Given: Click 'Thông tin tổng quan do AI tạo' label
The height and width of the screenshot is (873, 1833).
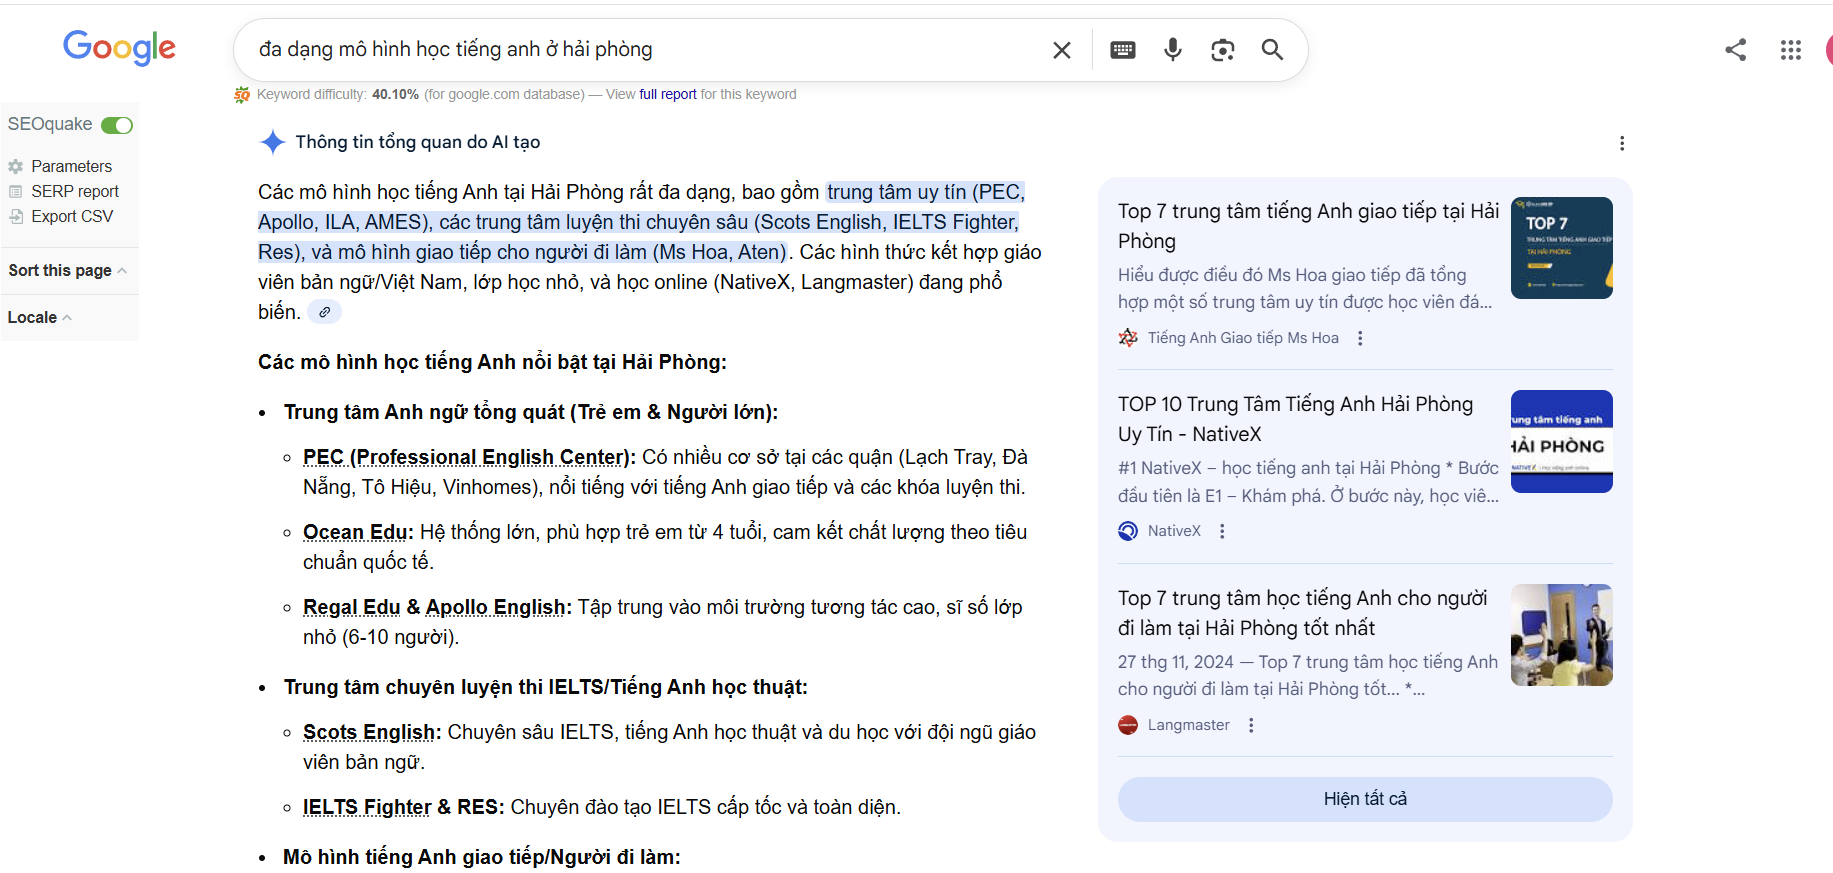Looking at the screenshot, I should 418,142.
